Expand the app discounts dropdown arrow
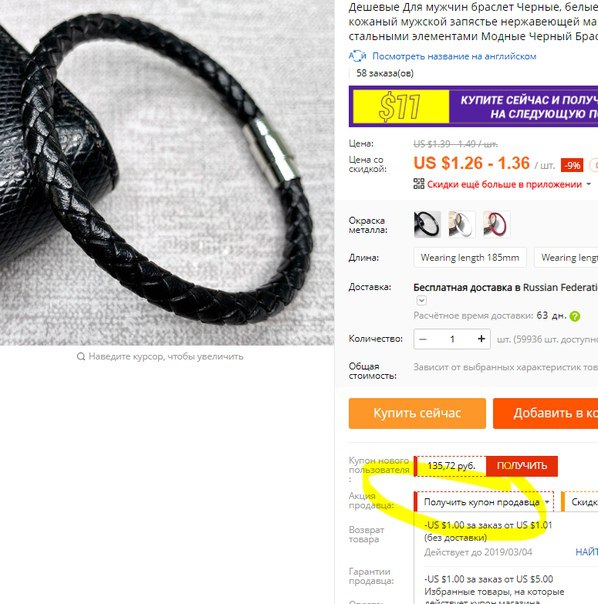598x604 pixels. tap(588, 184)
